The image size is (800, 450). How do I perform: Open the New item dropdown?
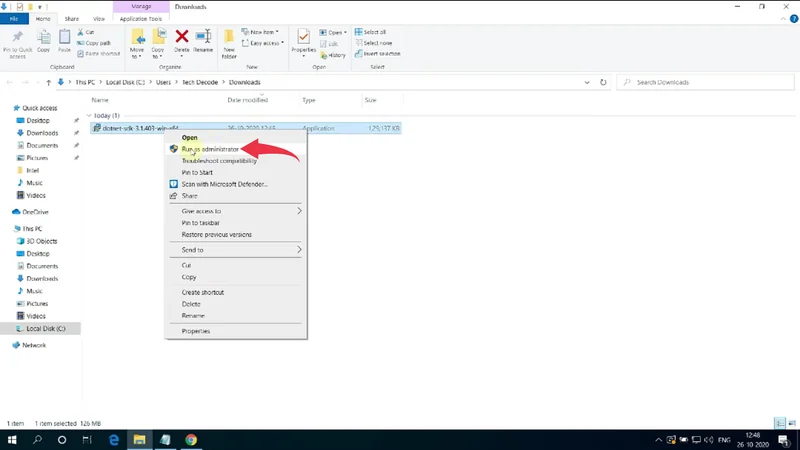[x=265, y=32]
